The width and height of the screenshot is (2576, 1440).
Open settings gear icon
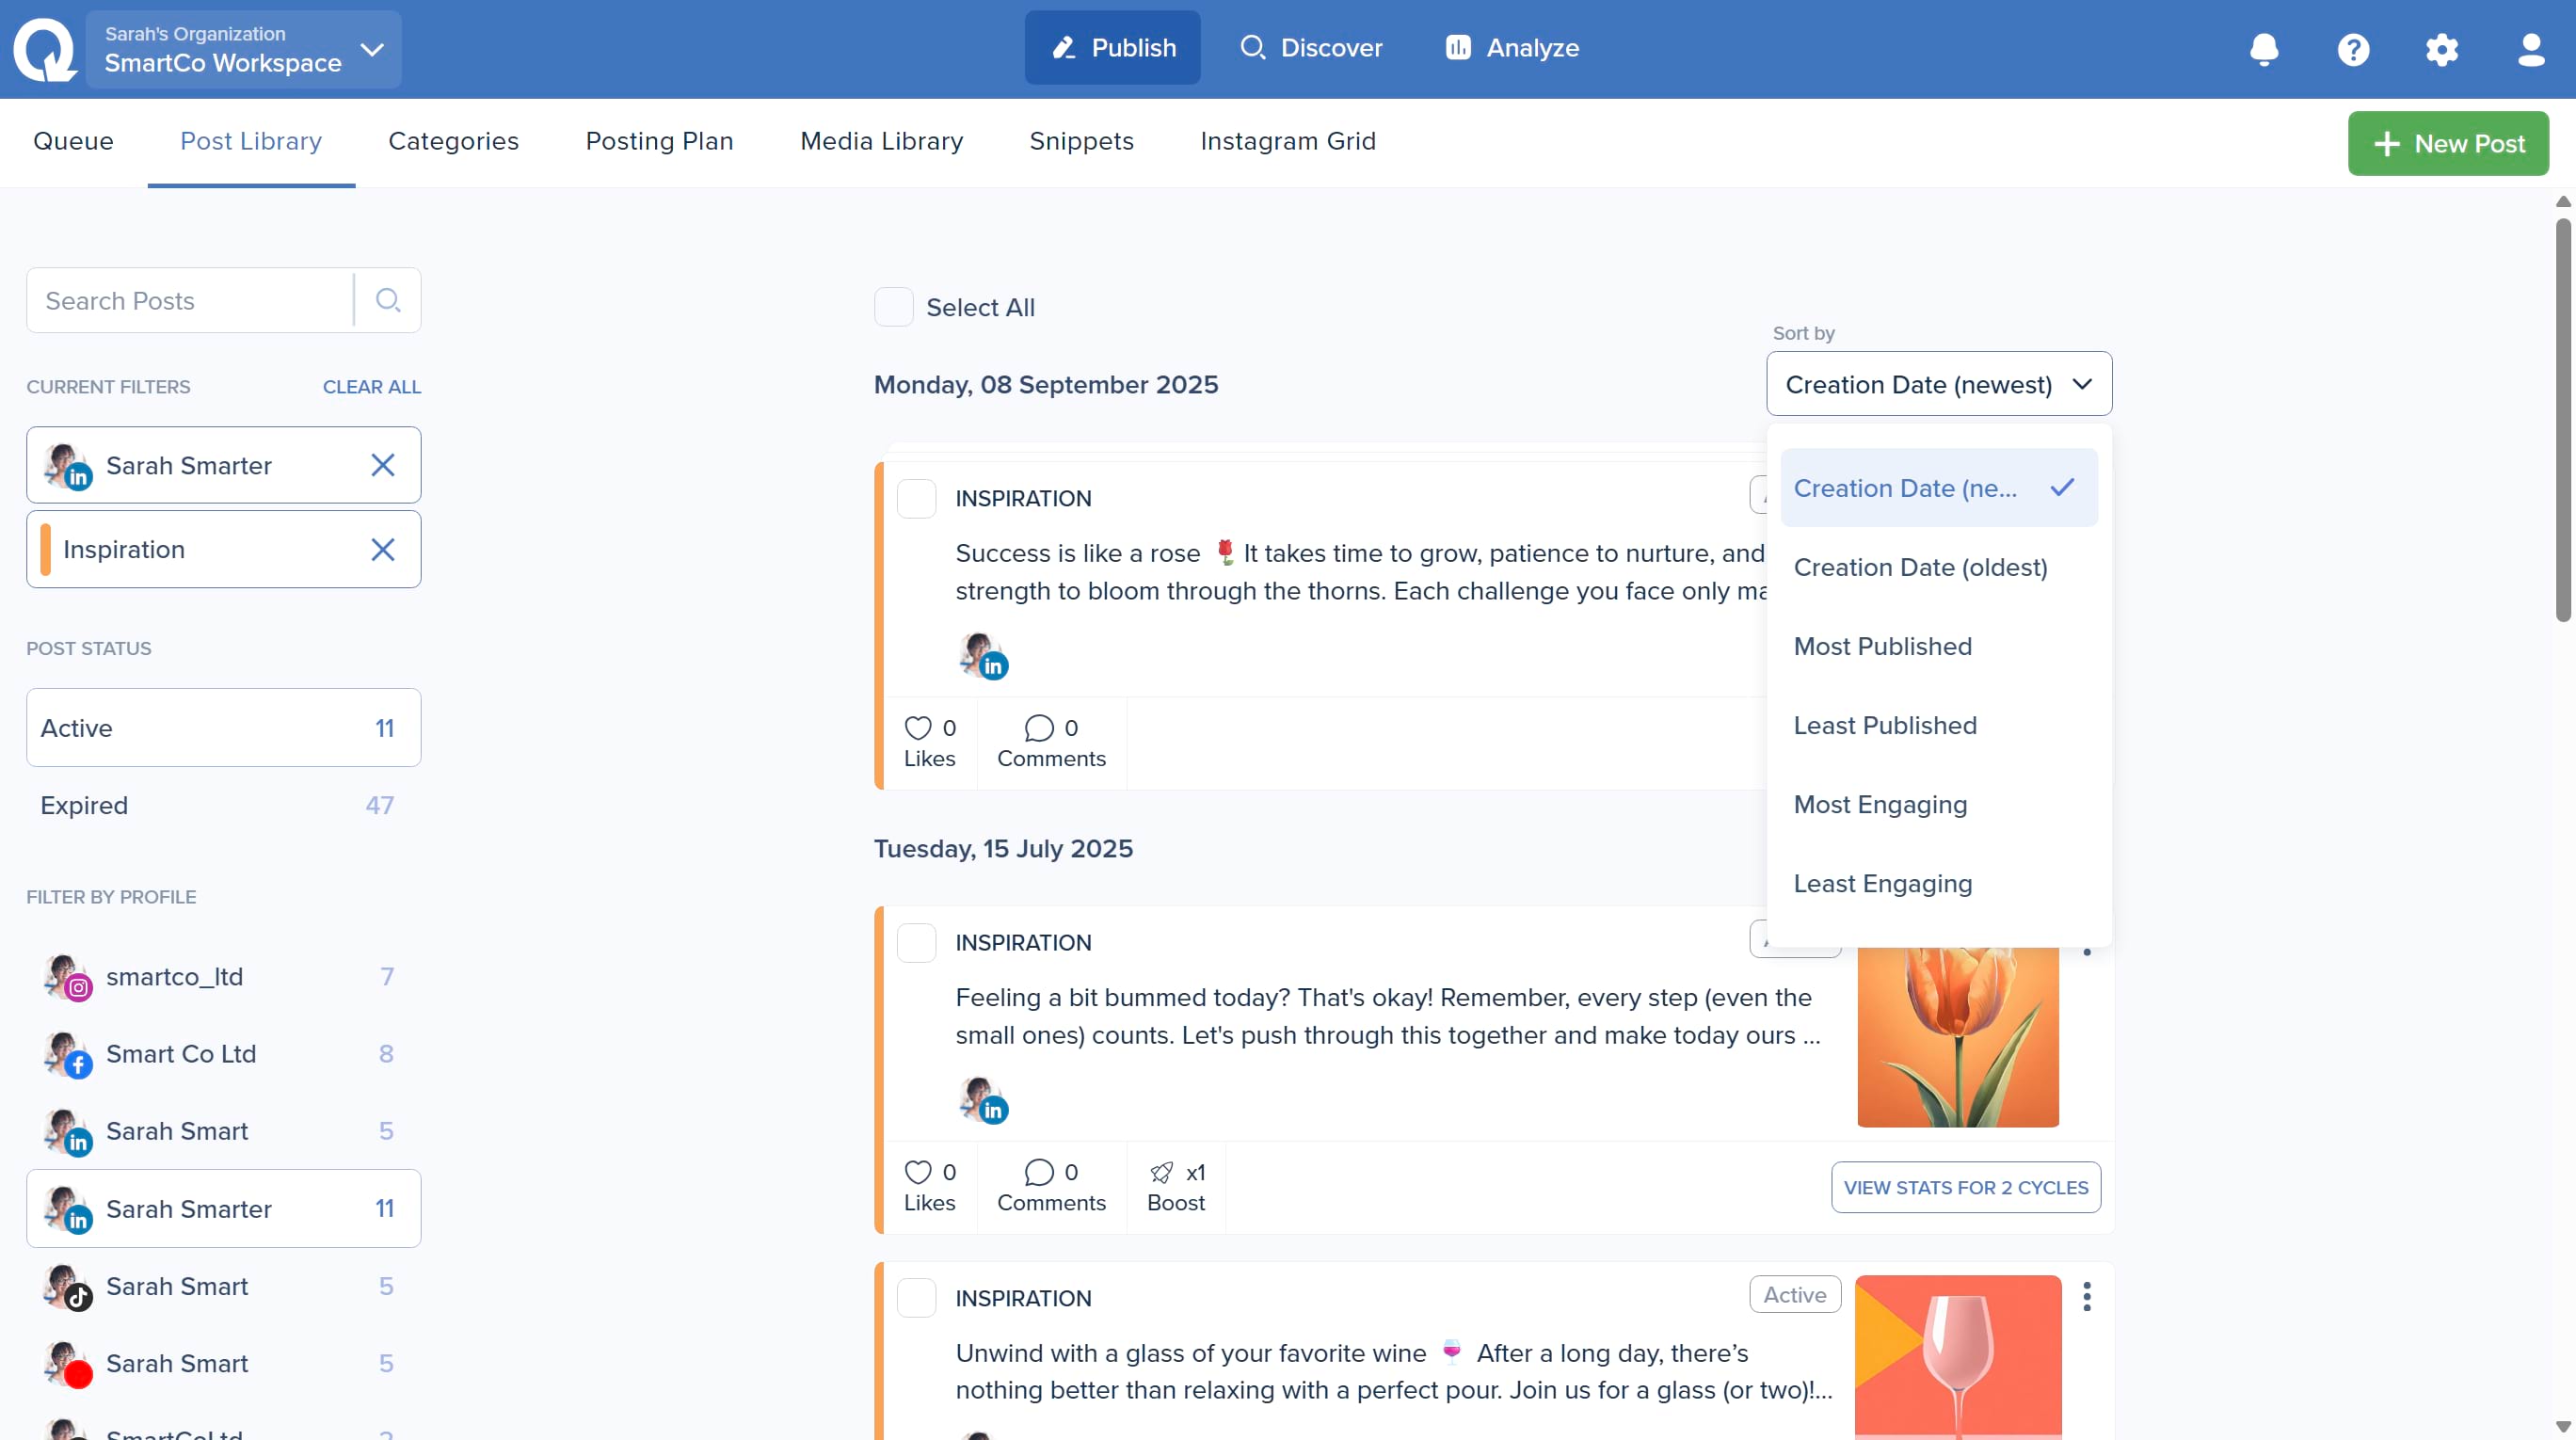point(2442,49)
